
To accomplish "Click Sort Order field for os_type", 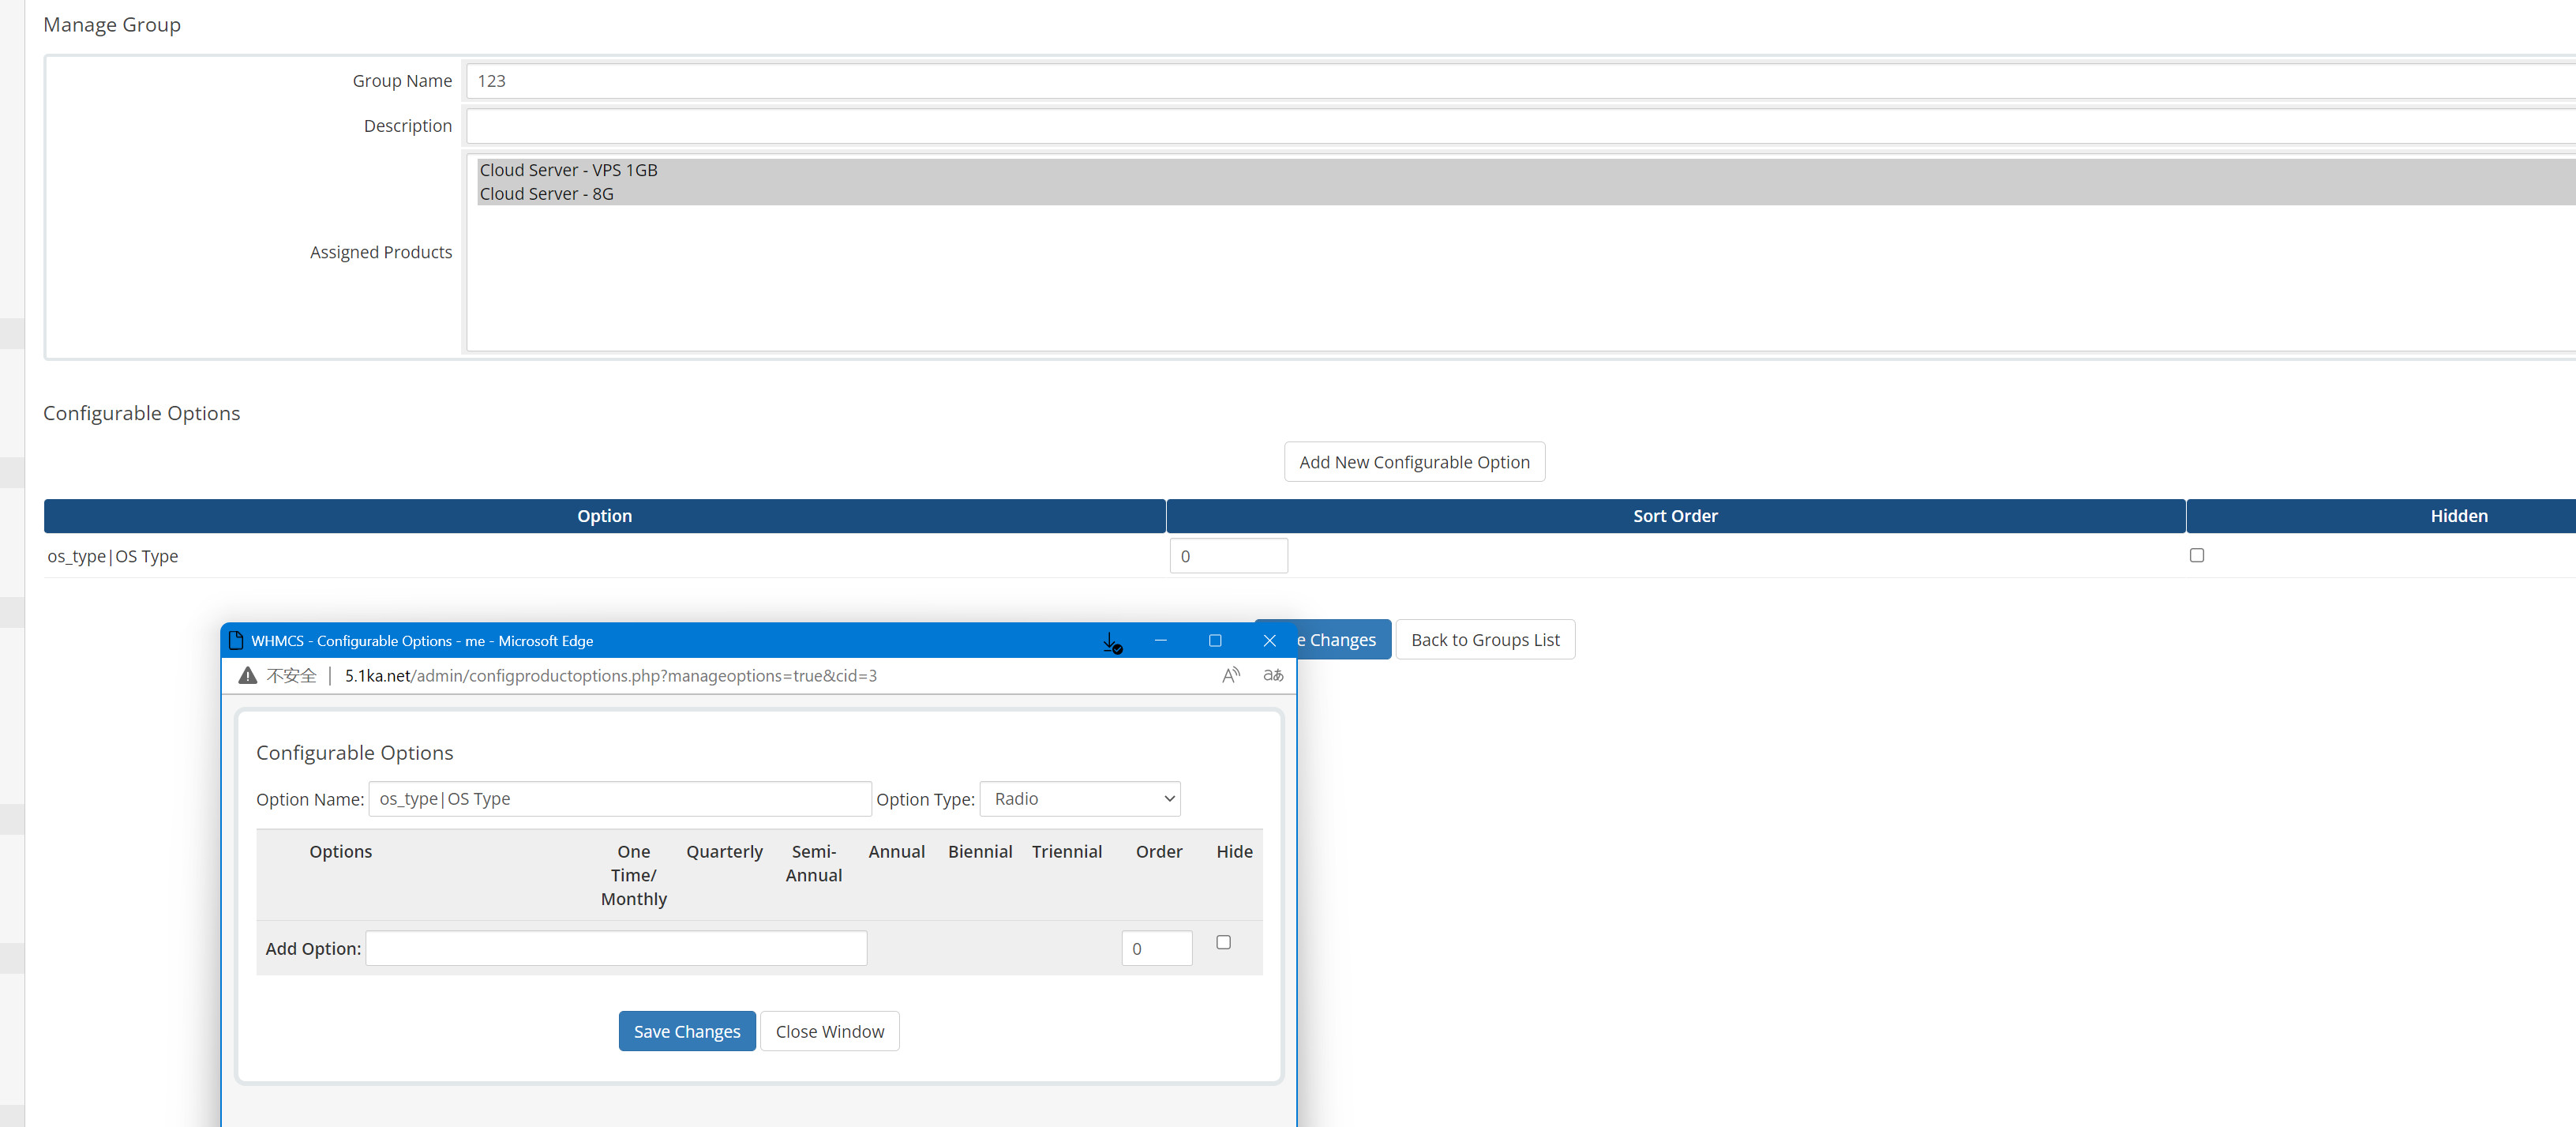I will (x=1229, y=556).
